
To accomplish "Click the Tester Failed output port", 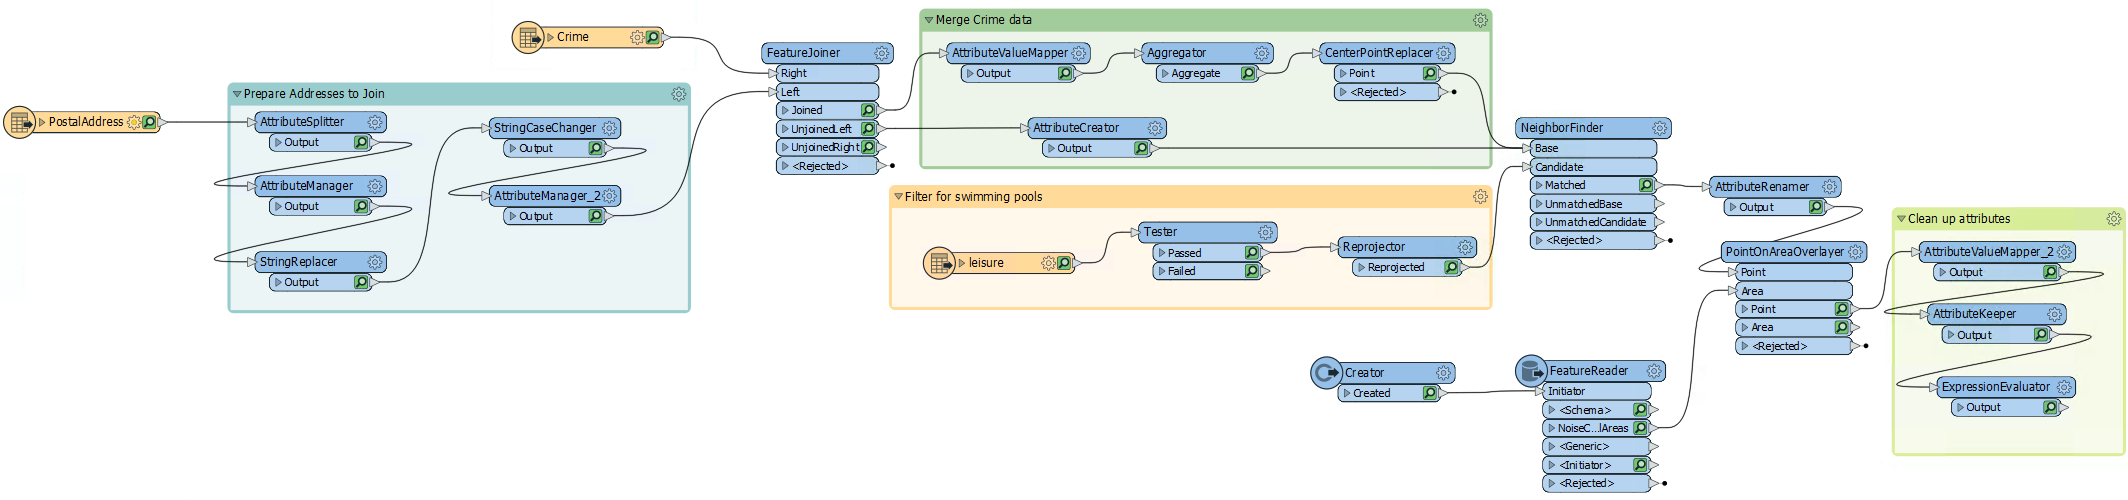I will click(x=1207, y=271).
